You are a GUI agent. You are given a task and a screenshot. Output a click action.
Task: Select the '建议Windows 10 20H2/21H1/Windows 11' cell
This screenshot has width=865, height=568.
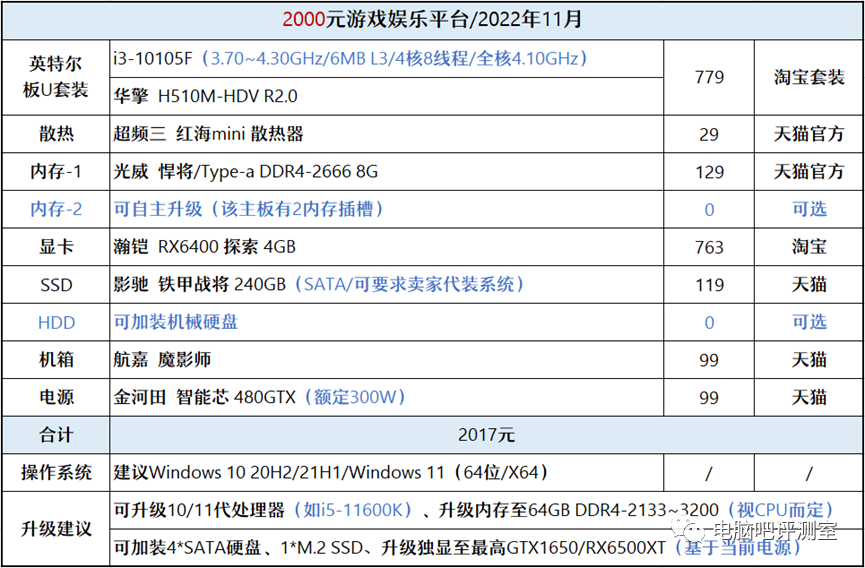[x=386, y=473]
